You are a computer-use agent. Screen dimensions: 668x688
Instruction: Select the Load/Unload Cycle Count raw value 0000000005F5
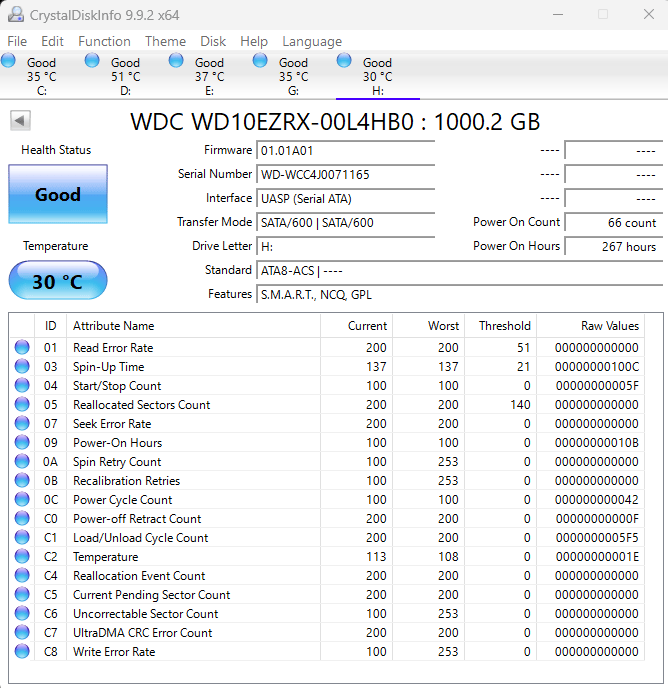(597, 538)
